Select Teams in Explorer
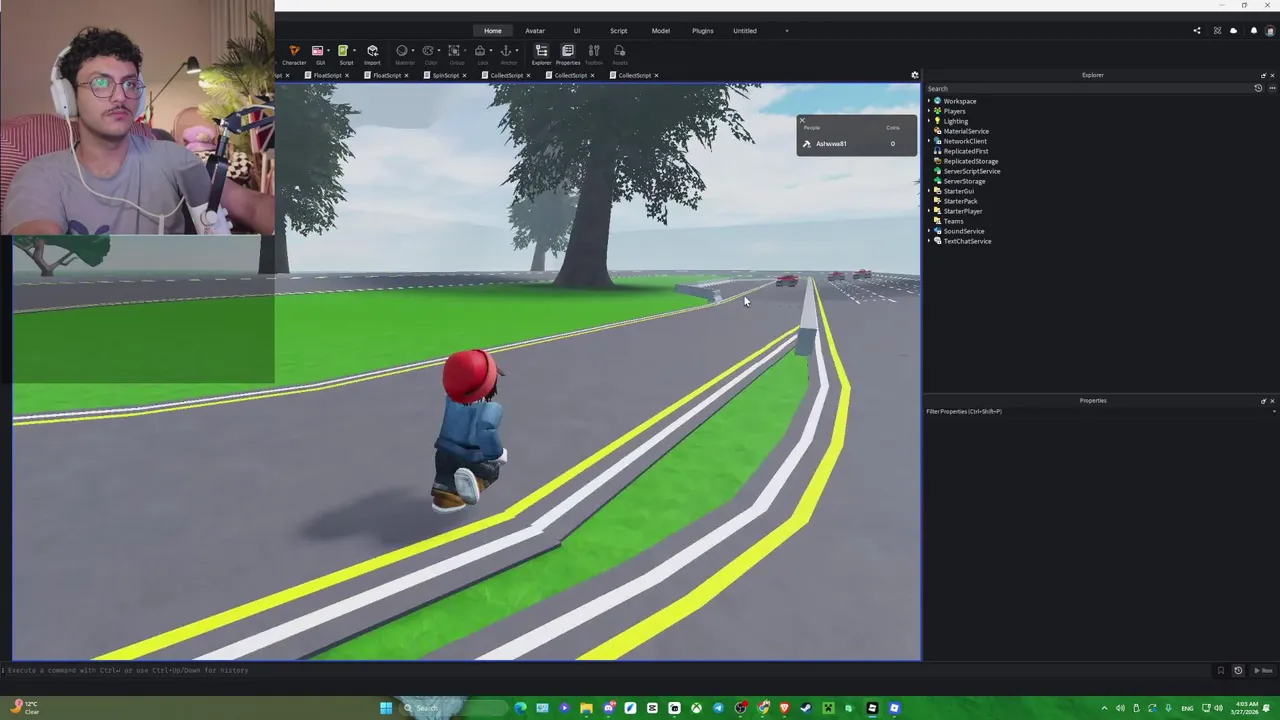1280x720 pixels. (x=953, y=221)
